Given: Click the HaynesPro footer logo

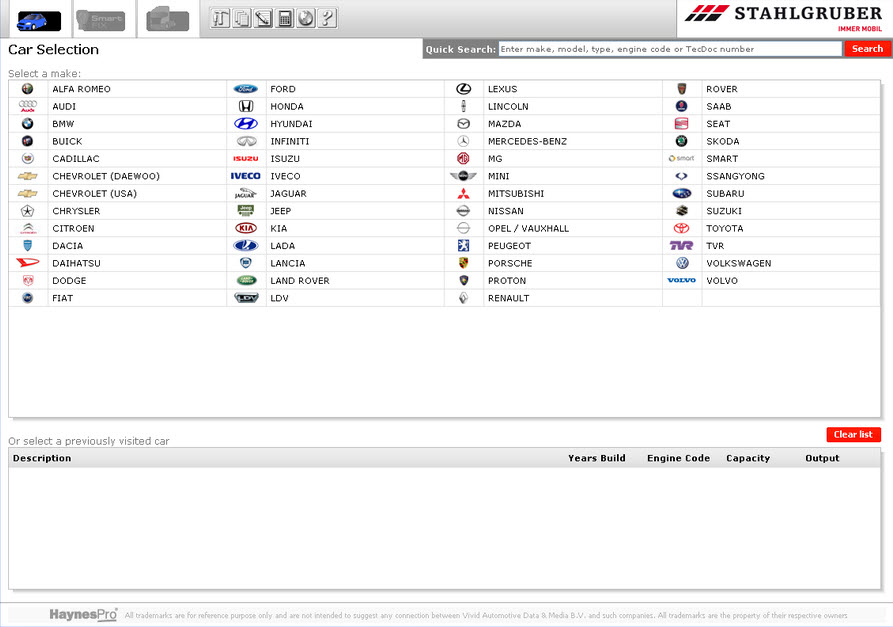Looking at the screenshot, I should pos(83,615).
